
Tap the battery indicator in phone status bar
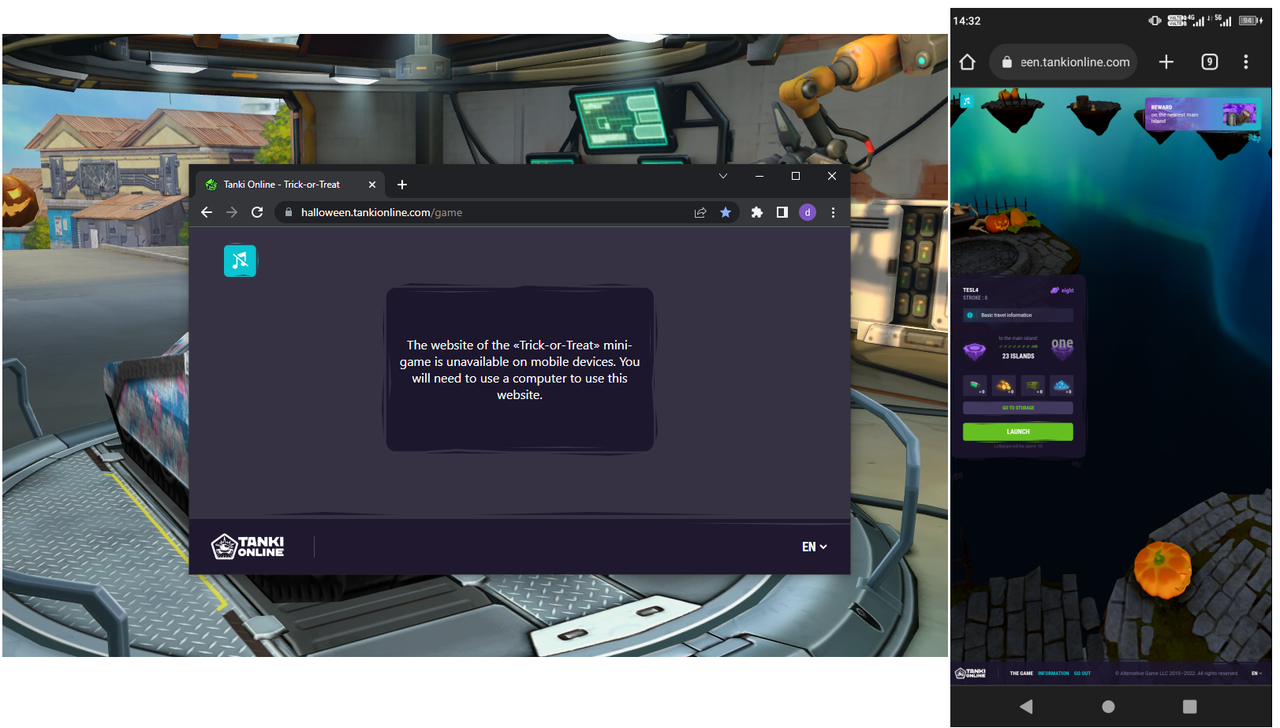(x=1250, y=20)
